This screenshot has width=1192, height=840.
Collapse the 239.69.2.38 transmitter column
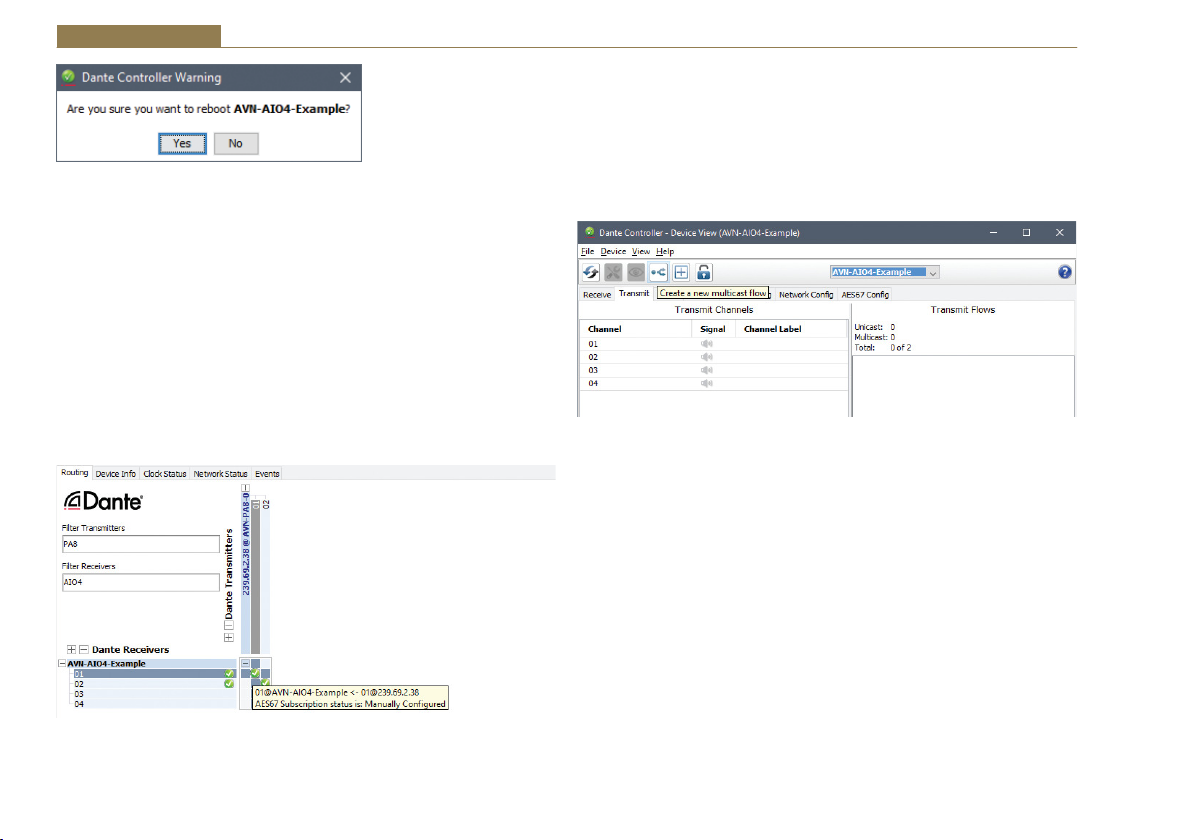[246, 488]
